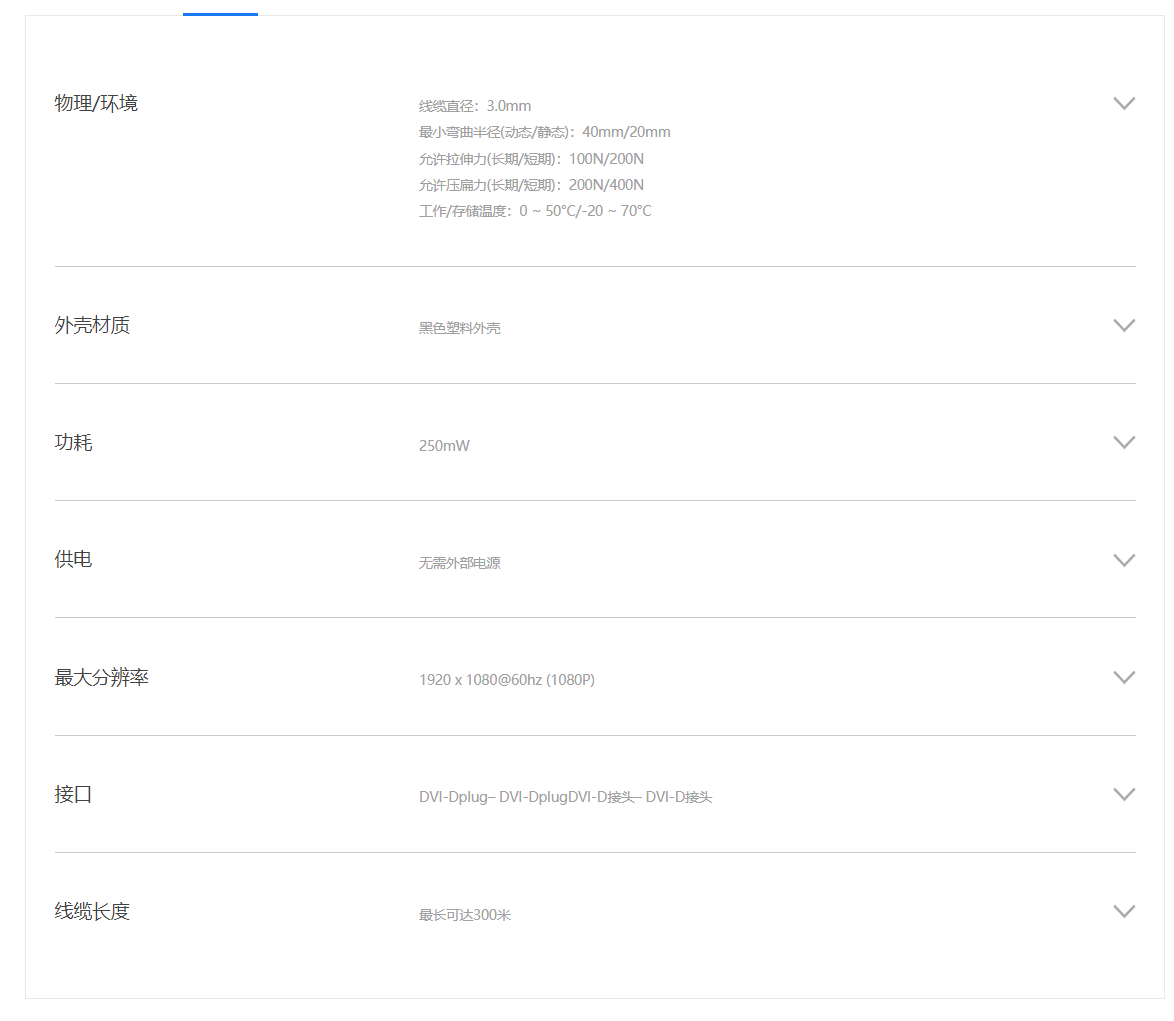Image resolution: width=1174 pixels, height=1021 pixels.
Task: Click the 无需外部电源 value
Action: click(460, 563)
